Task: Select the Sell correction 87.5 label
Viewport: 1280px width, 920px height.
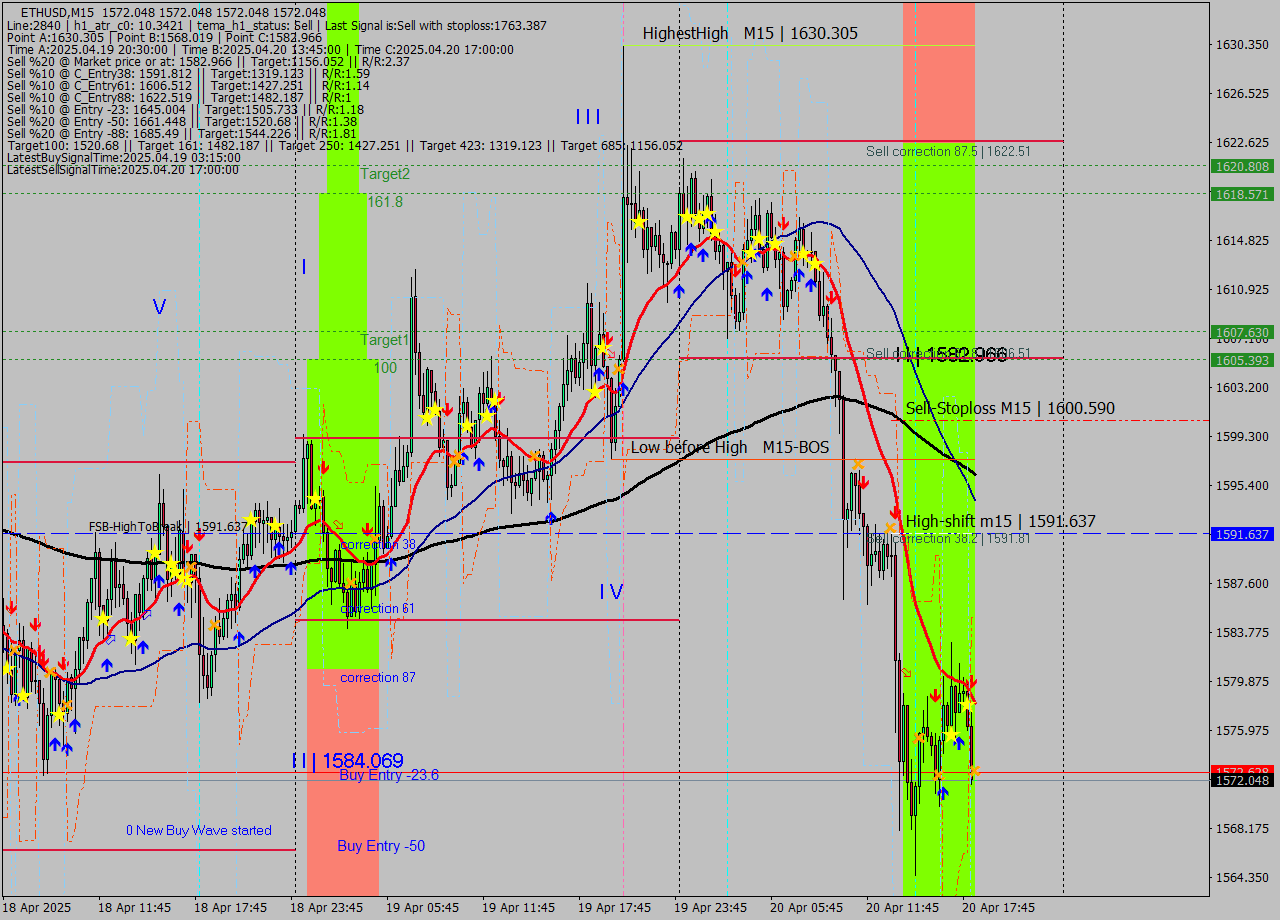Action: pyautogui.click(x=948, y=151)
